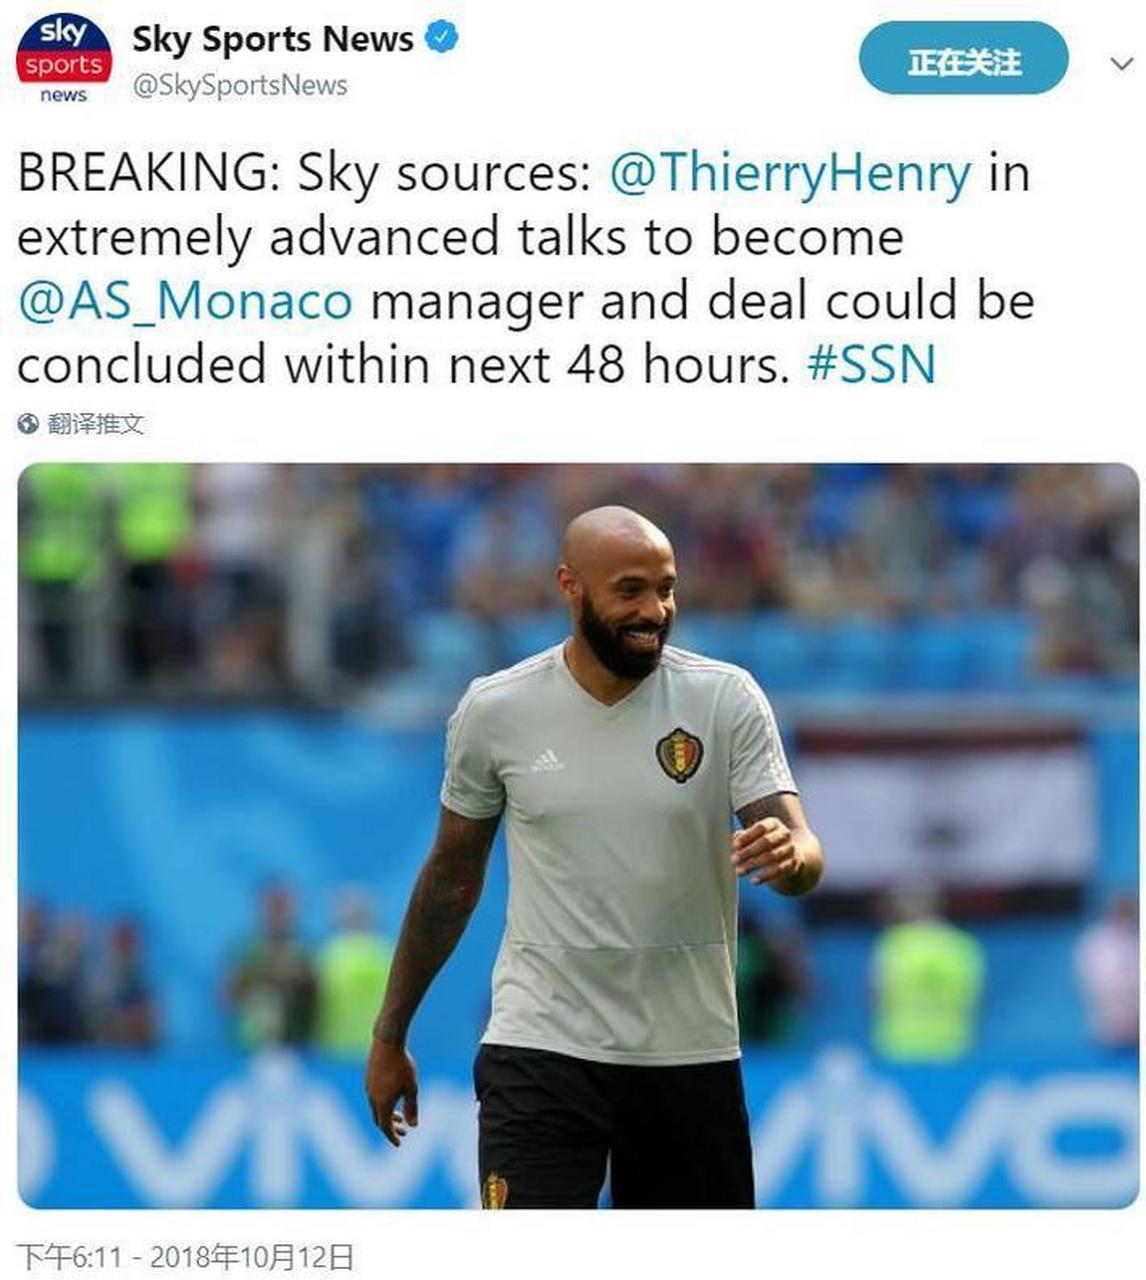This screenshot has width=1146, height=1280.
Task: Click the date 2018年10月12日
Action: pyautogui.click(x=251, y=1256)
